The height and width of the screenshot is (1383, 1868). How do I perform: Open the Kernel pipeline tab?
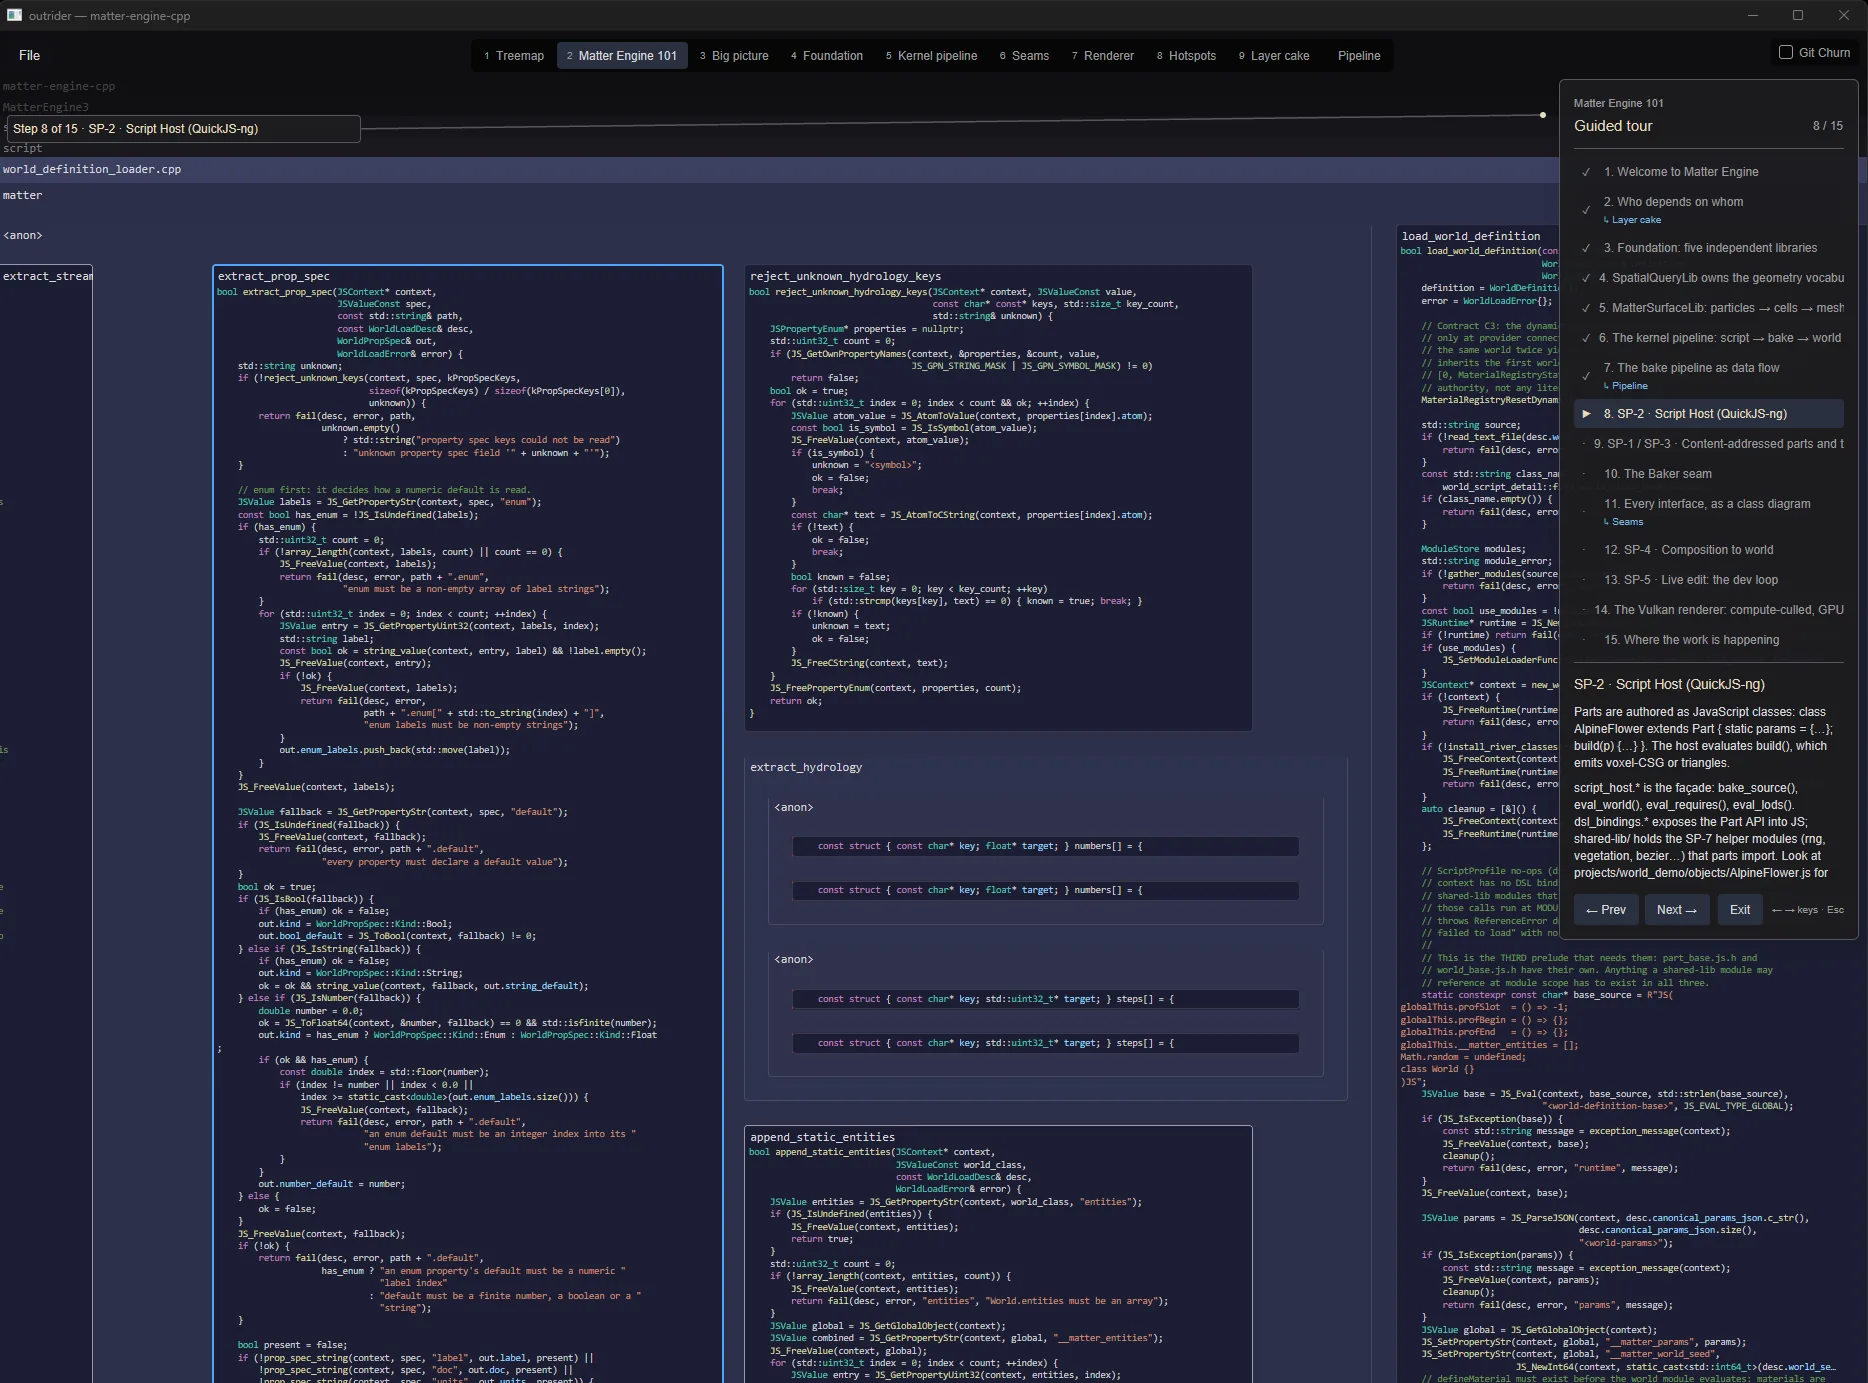[x=932, y=56]
